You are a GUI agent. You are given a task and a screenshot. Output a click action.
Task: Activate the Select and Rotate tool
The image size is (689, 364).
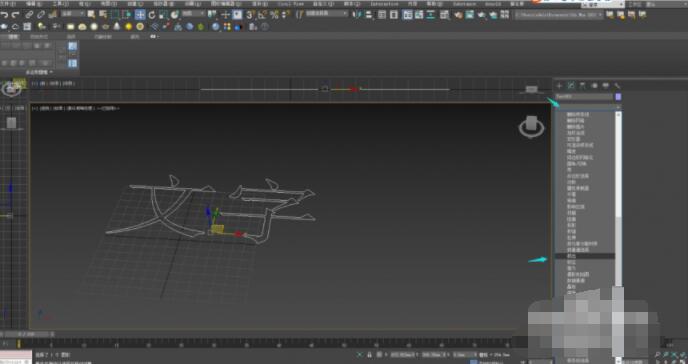152,15
